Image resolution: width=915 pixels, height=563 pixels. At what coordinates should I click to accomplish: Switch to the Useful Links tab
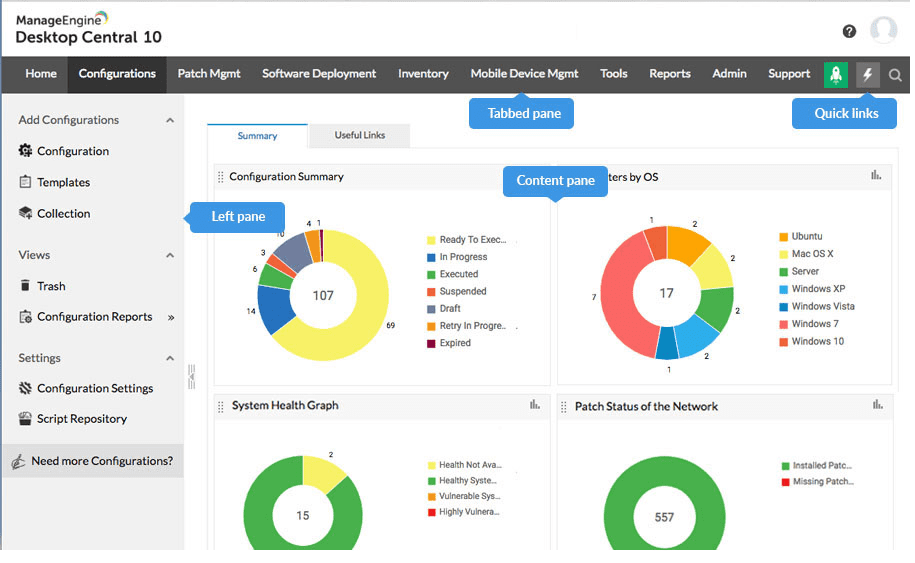359,136
